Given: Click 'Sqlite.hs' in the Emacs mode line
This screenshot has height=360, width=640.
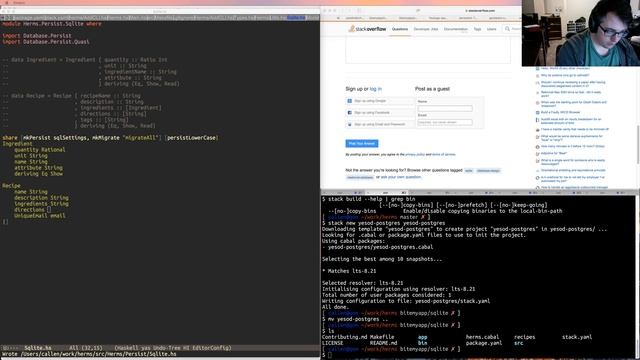Looking at the screenshot, I should click(x=38, y=348).
